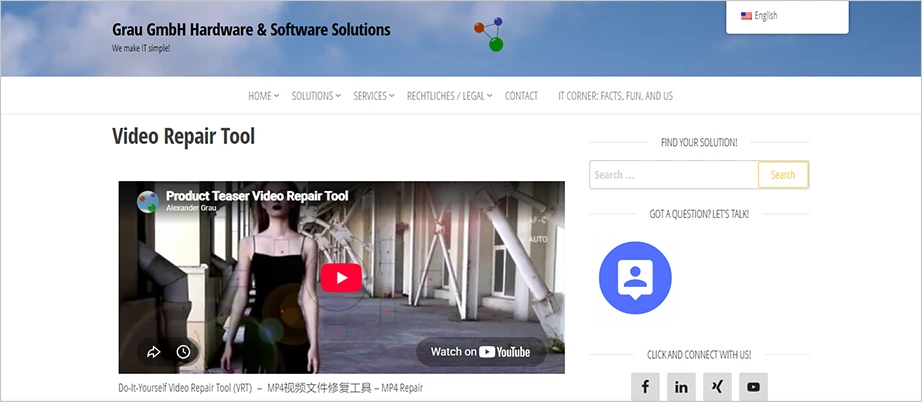Expand the HOME menu chevron
Screen dimensions: 922x402
tap(276, 96)
